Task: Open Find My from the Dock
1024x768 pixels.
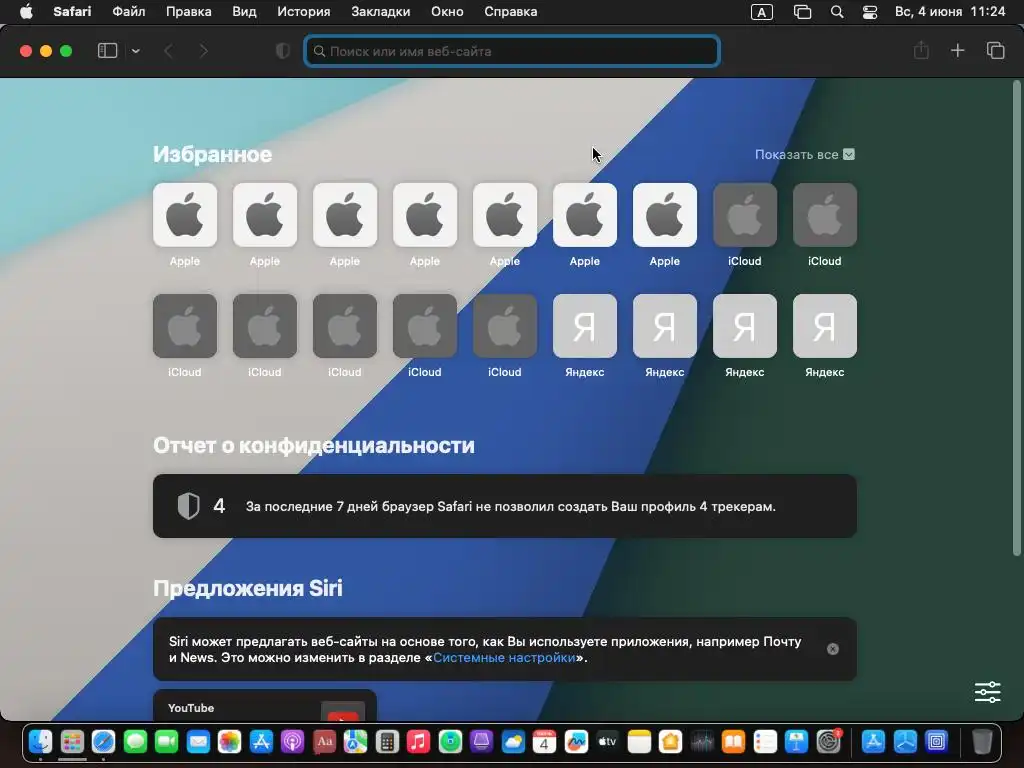Action: tap(450, 742)
